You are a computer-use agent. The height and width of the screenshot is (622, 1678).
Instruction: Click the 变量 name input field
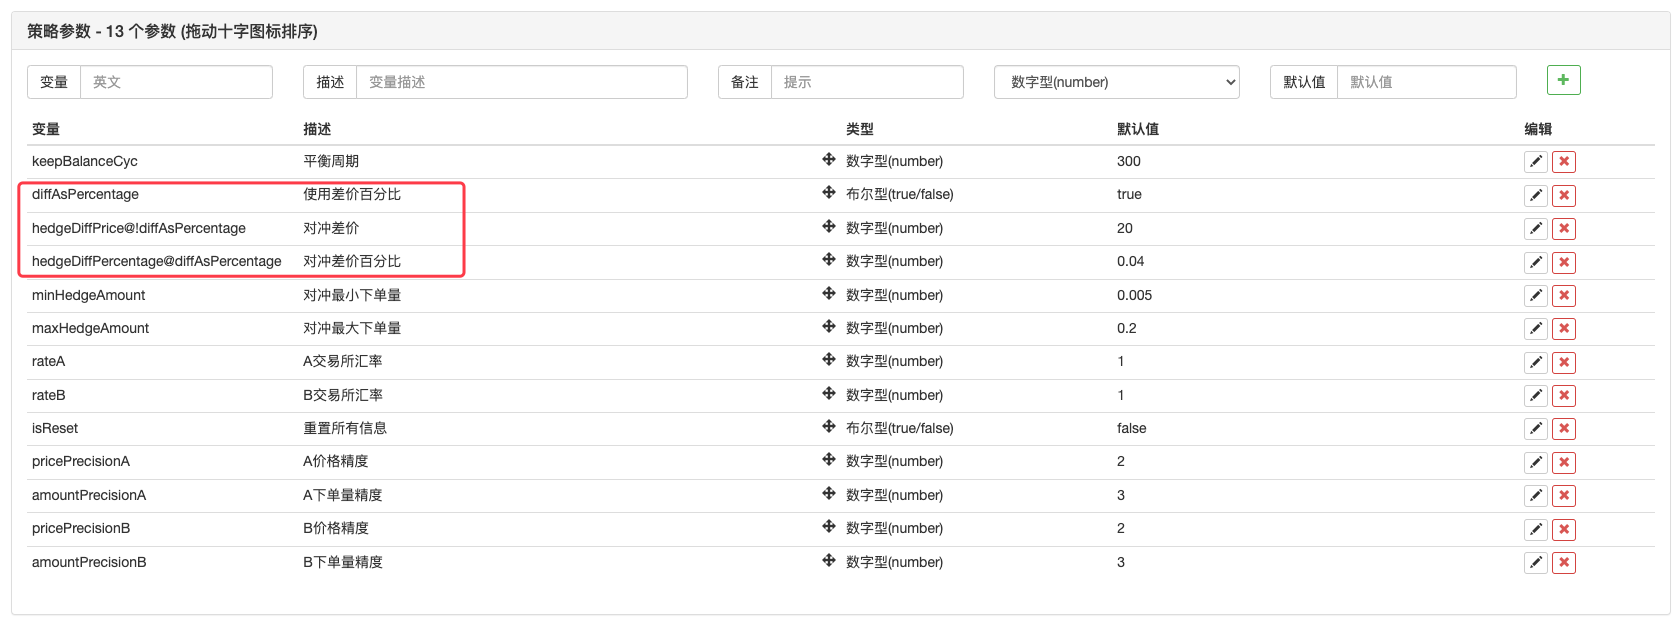[x=176, y=82]
